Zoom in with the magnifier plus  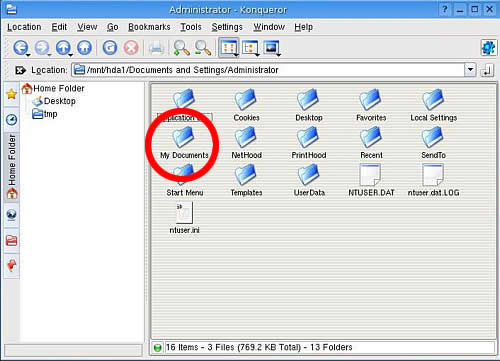181,48
